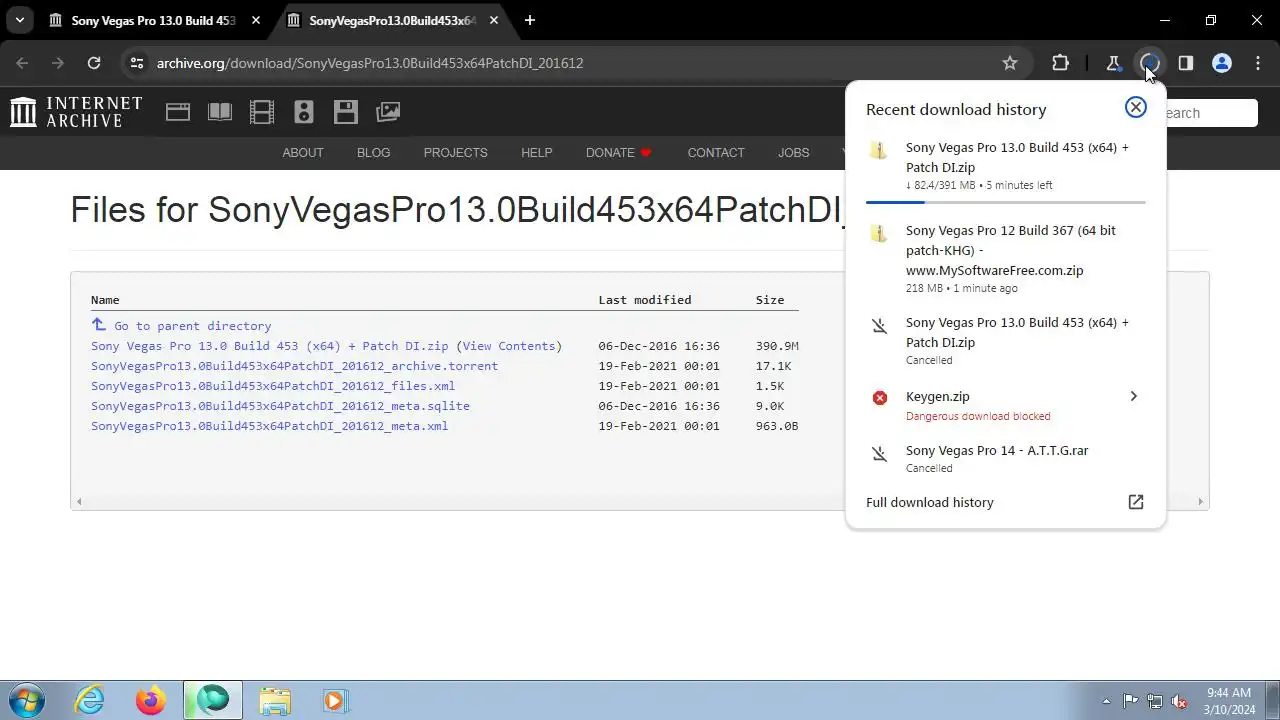Open media player icon on taskbar
This screenshot has height=720, width=1280.
[x=335, y=700]
